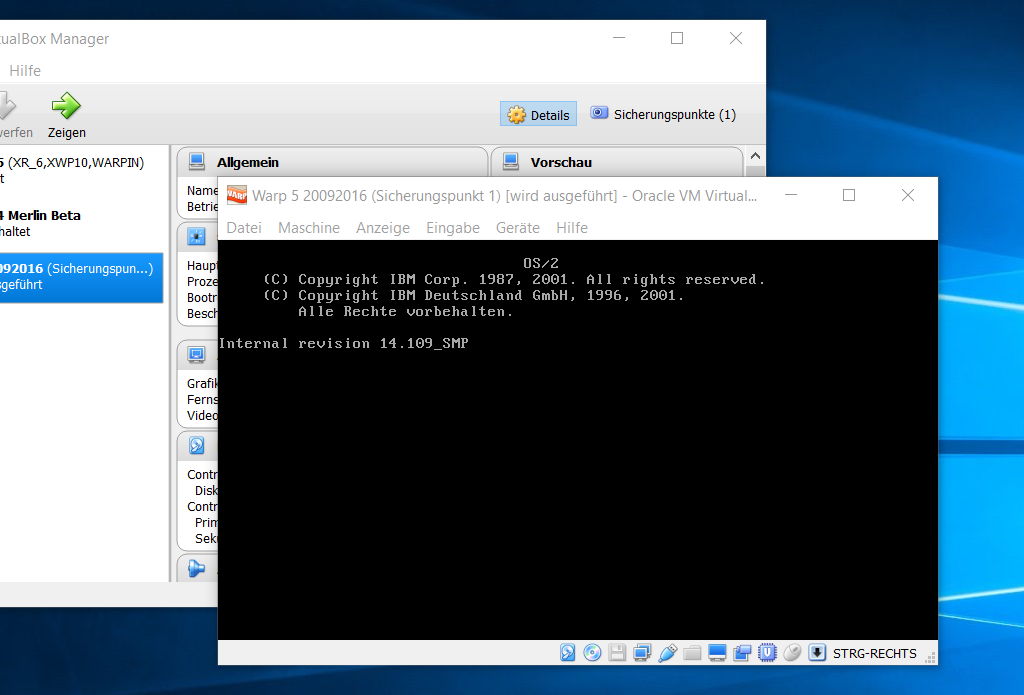The width and height of the screenshot is (1024, 695).
Task: Click the Vorschau section header
Action: (617, 161)
